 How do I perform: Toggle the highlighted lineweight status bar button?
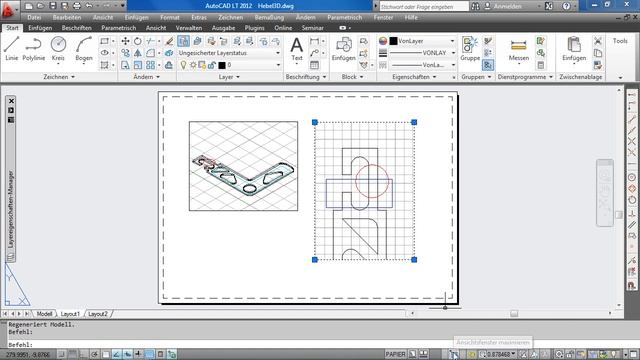(150, 354)
